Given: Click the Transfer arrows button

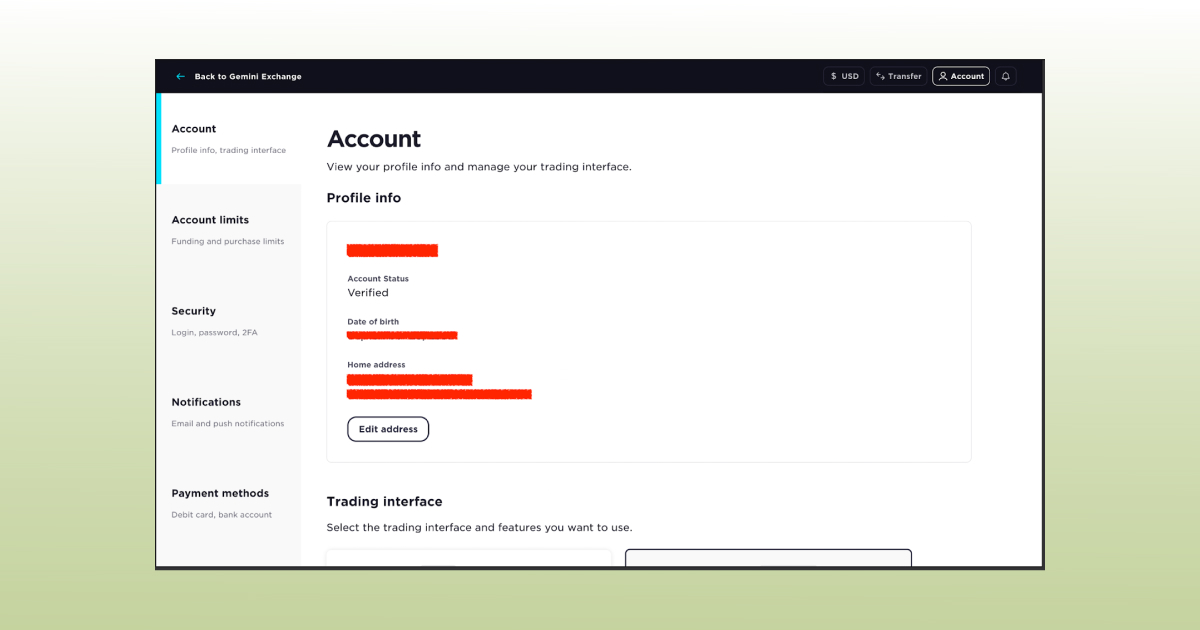Looking at the screenshot, I should (898, 76).
